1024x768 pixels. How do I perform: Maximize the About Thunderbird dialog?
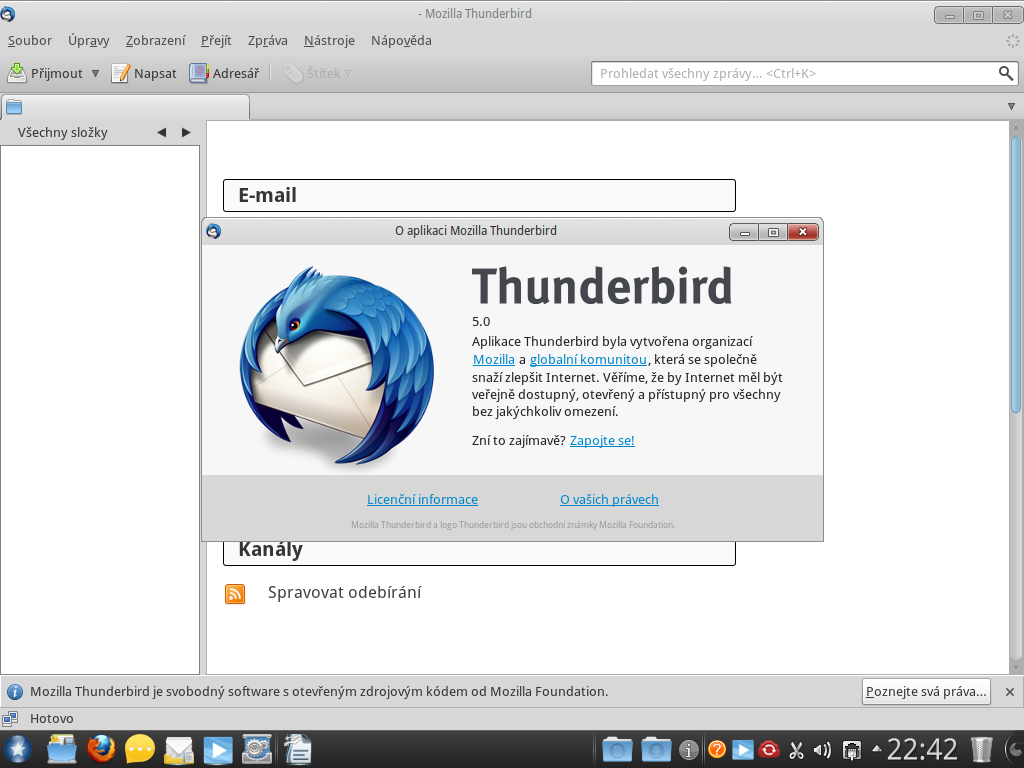click(773, 232)
